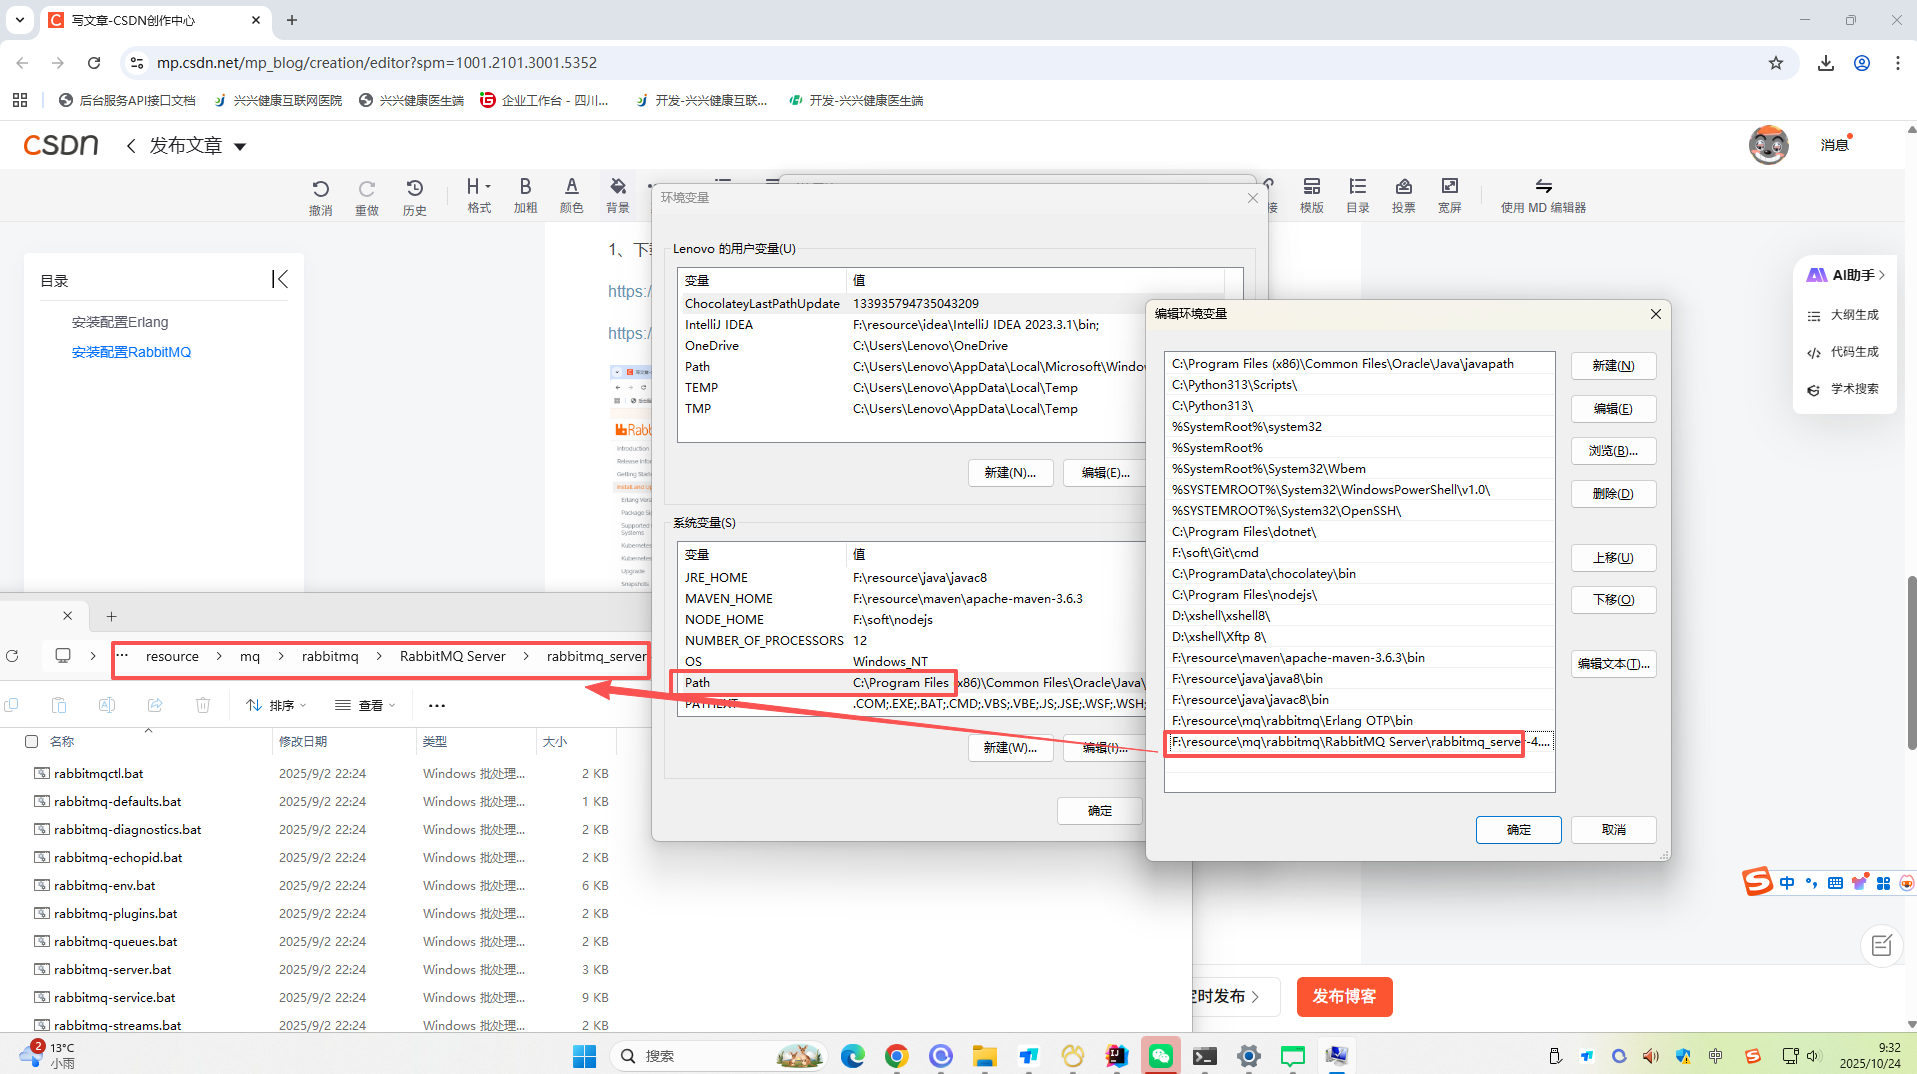
Task: Click the redo (重做) icon
Action: pos(366,196)
